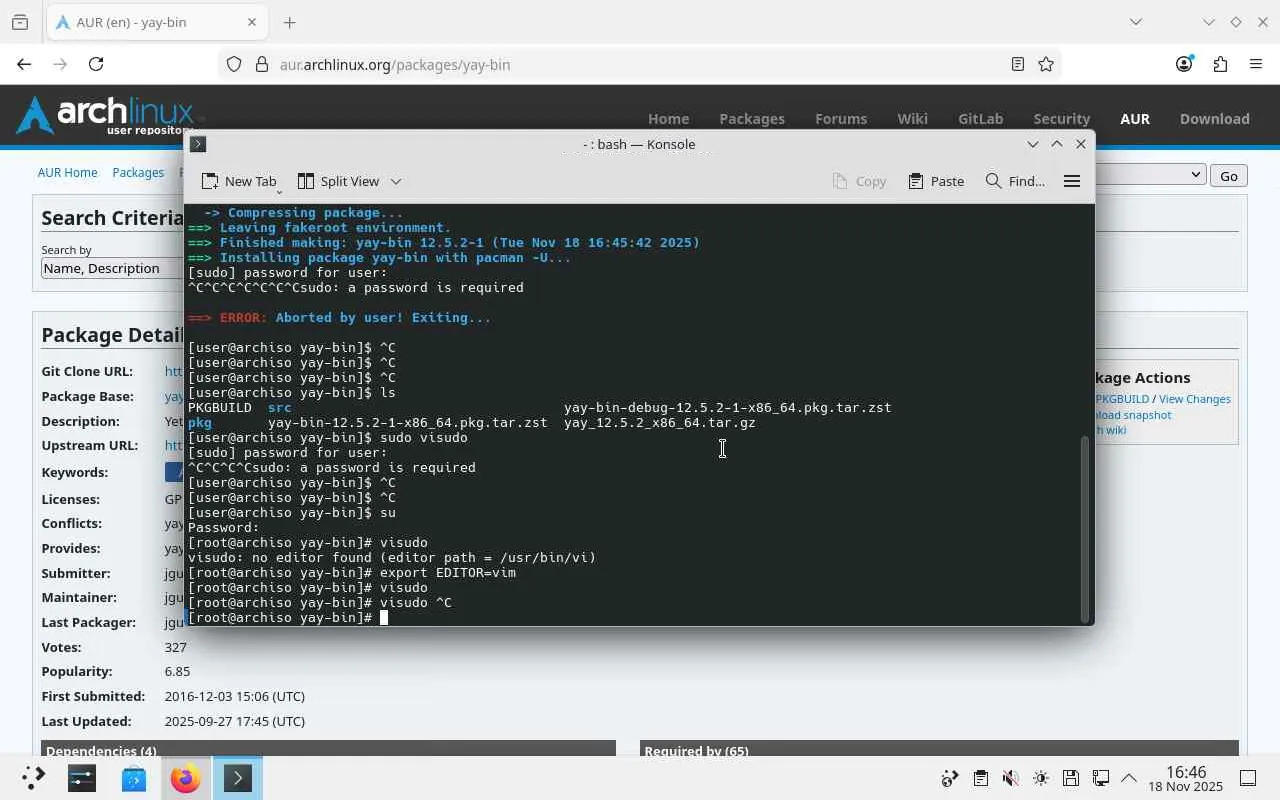Toggle reader view in the address bar
This screenshot has height=800, width=1280.
1017,64
